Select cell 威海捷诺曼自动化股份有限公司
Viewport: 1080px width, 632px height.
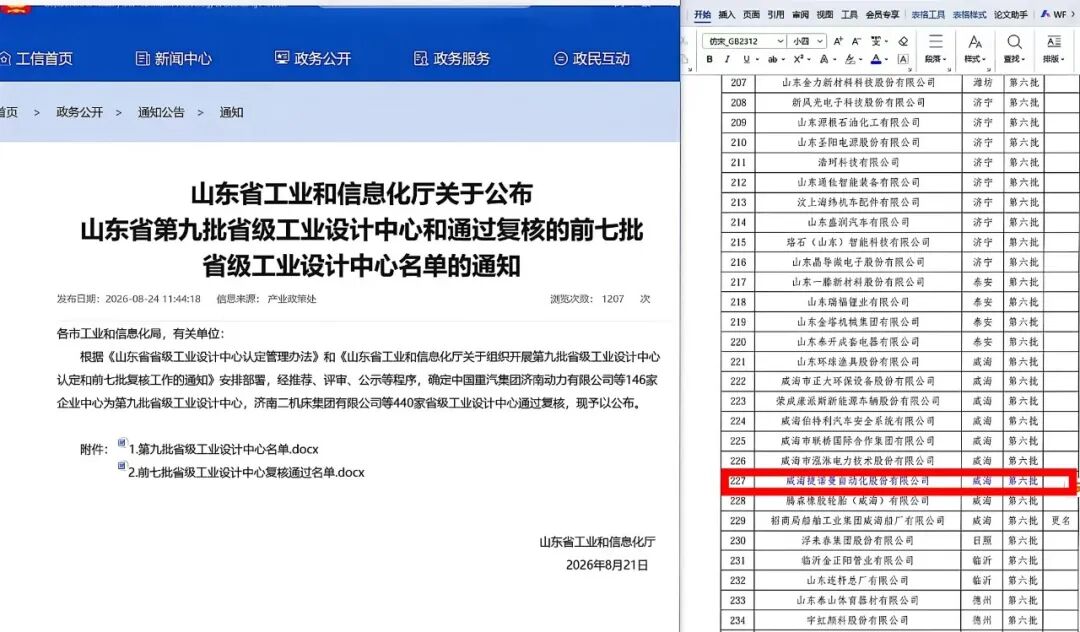pos(858,481)
